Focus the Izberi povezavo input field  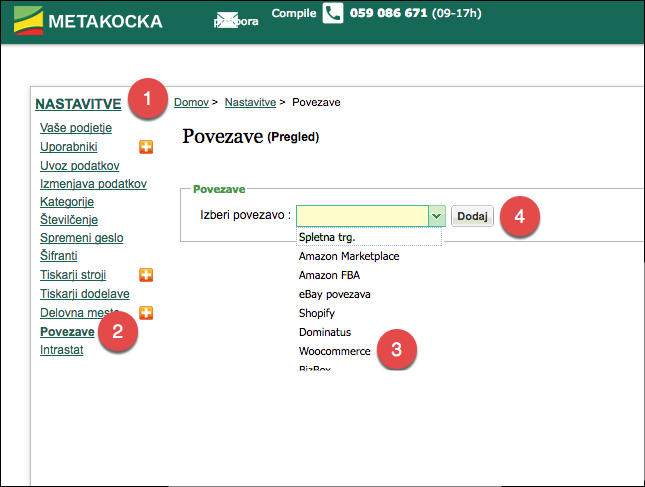pyautogui.click(x=362, y=216)
